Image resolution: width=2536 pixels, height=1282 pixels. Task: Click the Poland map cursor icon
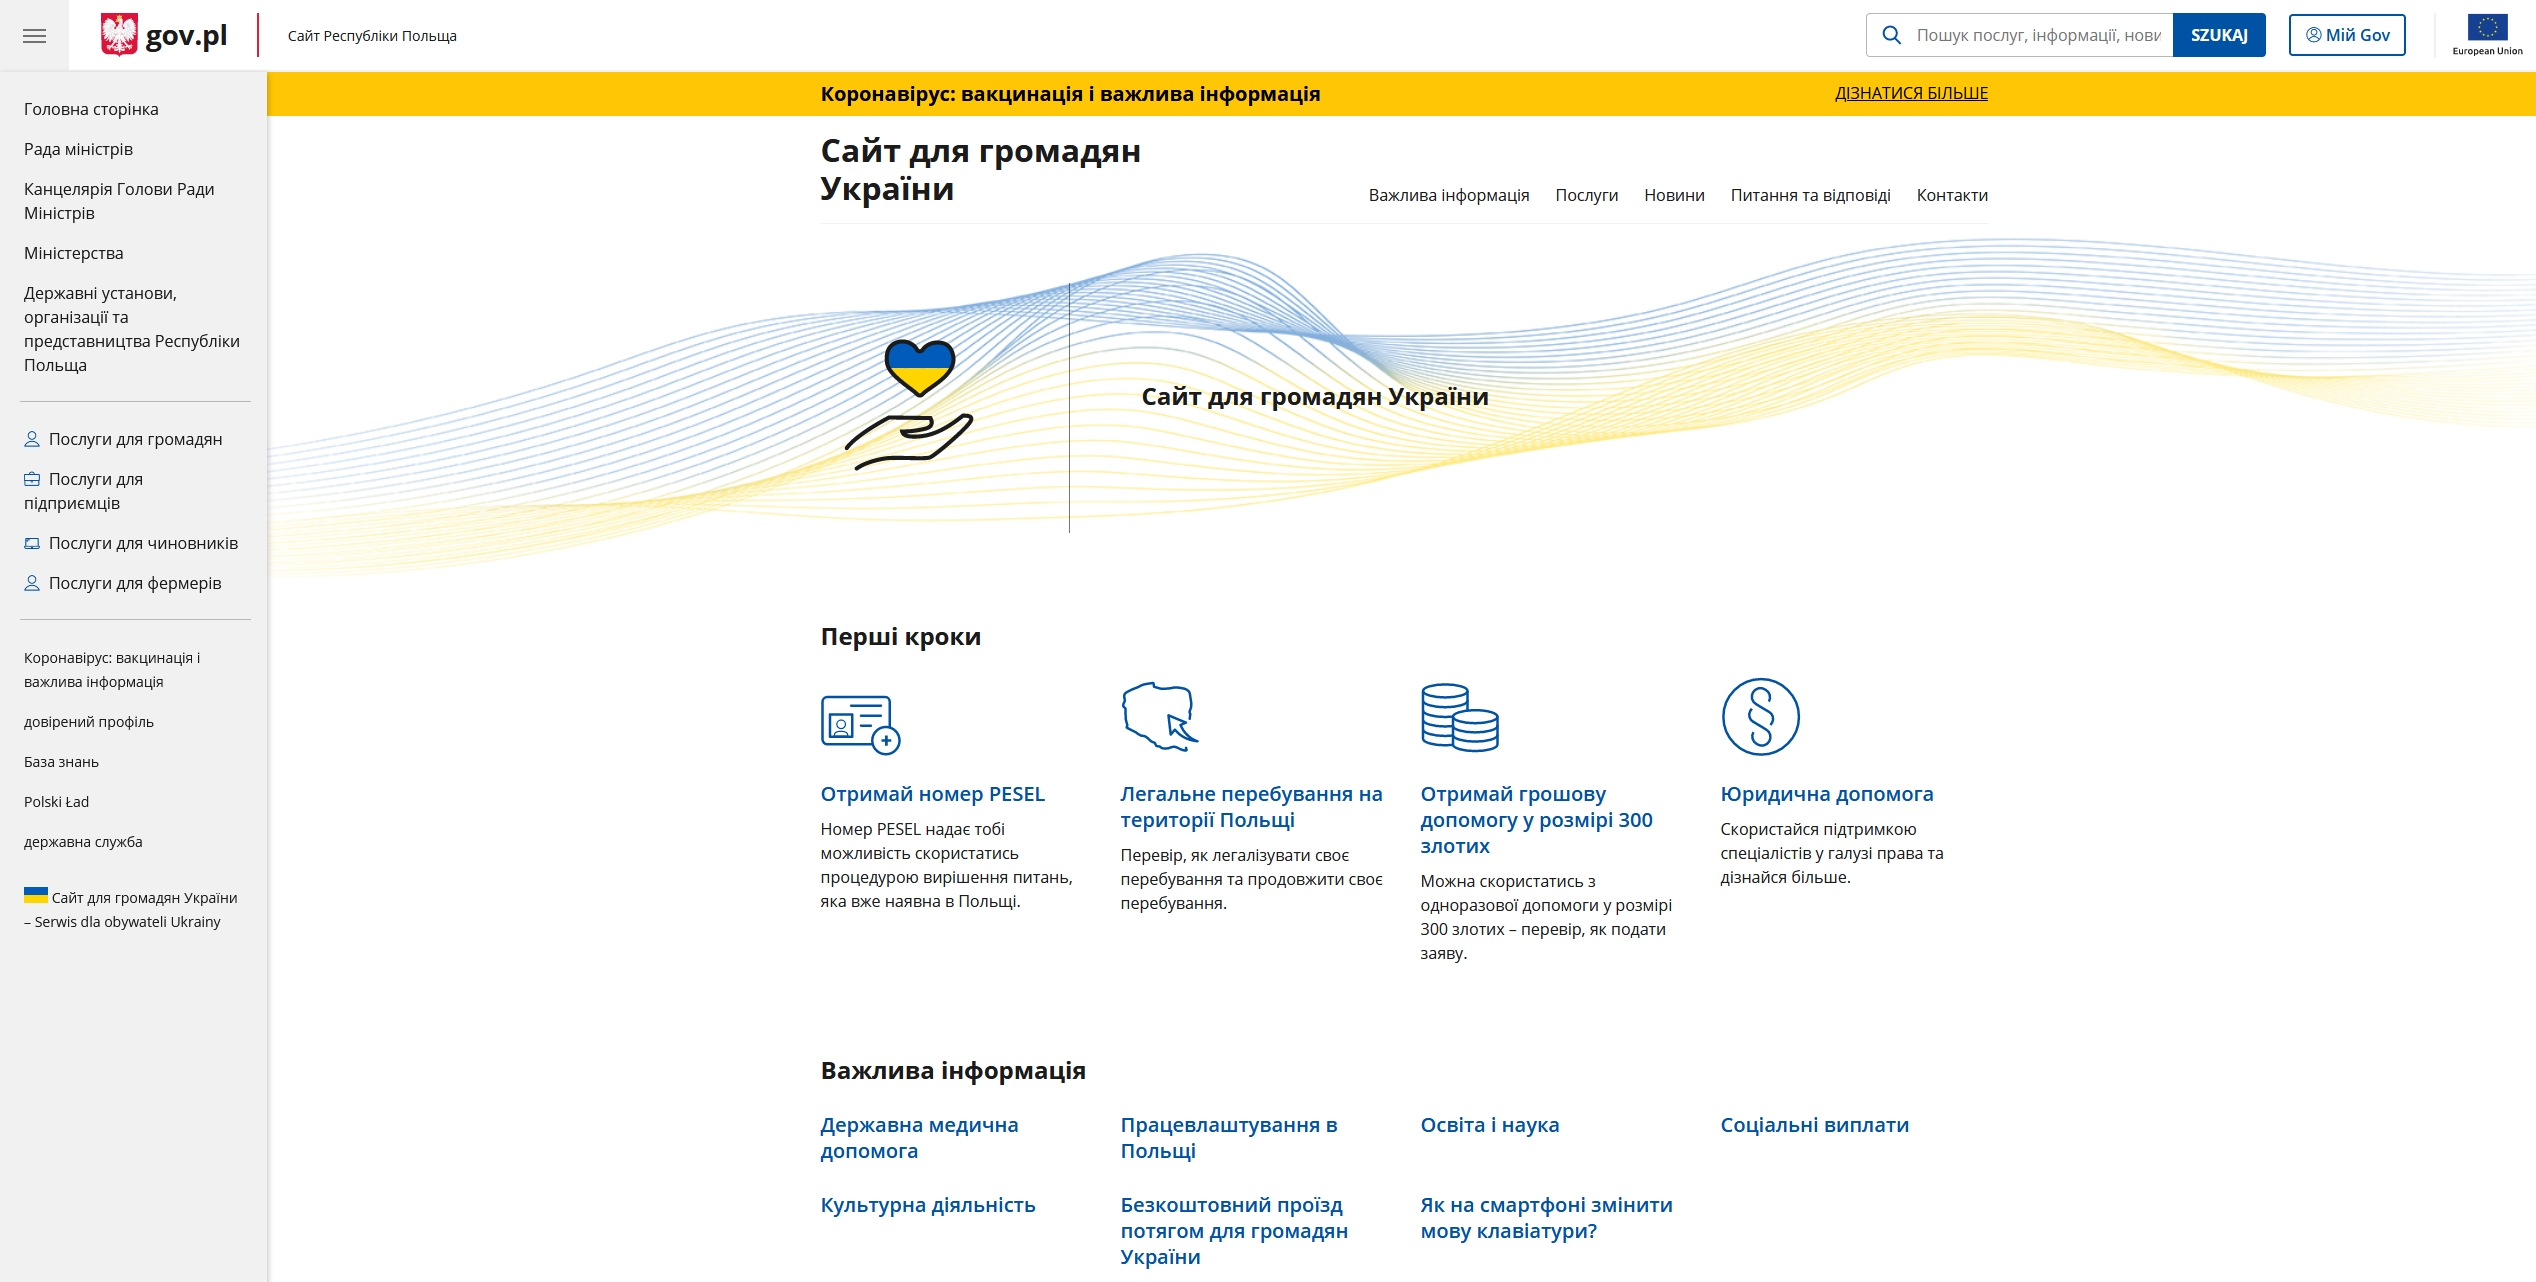1160,716
